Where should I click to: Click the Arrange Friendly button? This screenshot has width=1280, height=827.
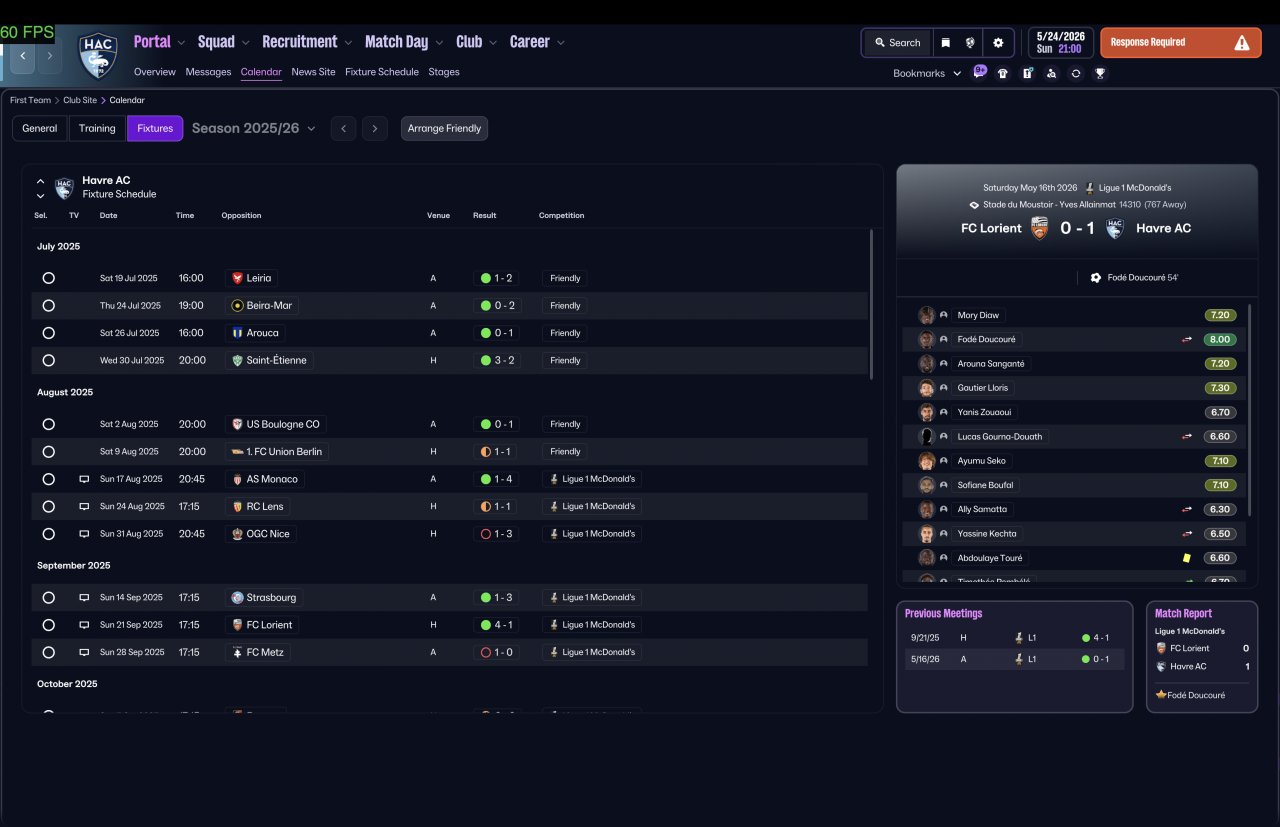pos(444,128)
